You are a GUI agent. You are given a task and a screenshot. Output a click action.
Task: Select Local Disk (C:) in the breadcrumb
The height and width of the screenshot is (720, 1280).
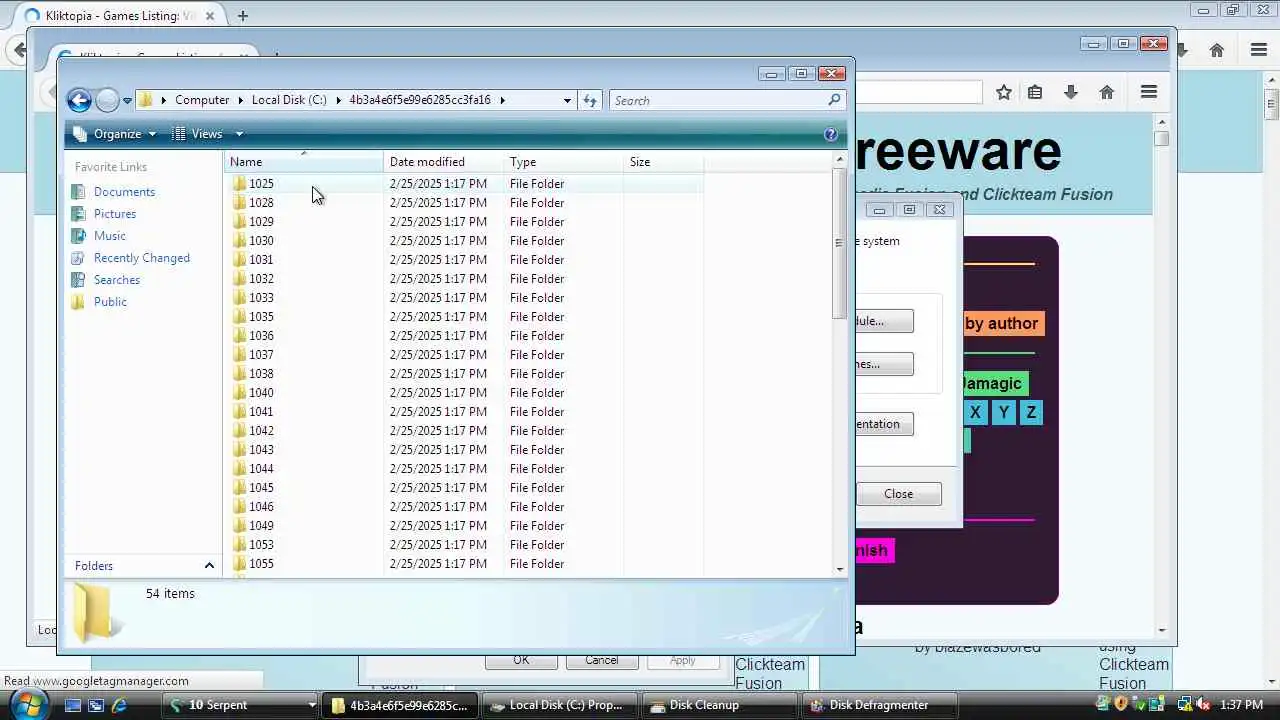[x=289, y=100]
